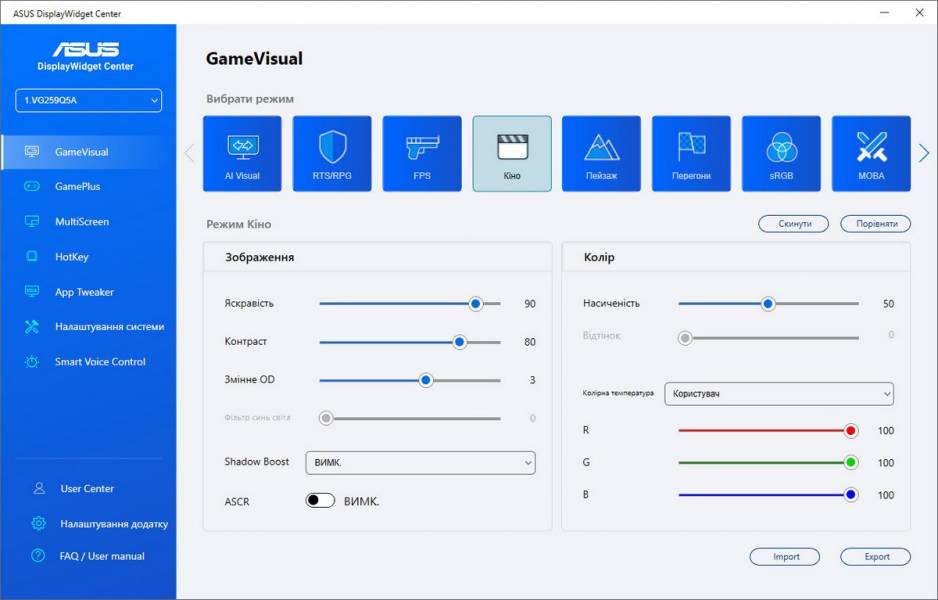Expand the Колірна температура dropdown
938x600 pixels.
pos(779,394)
